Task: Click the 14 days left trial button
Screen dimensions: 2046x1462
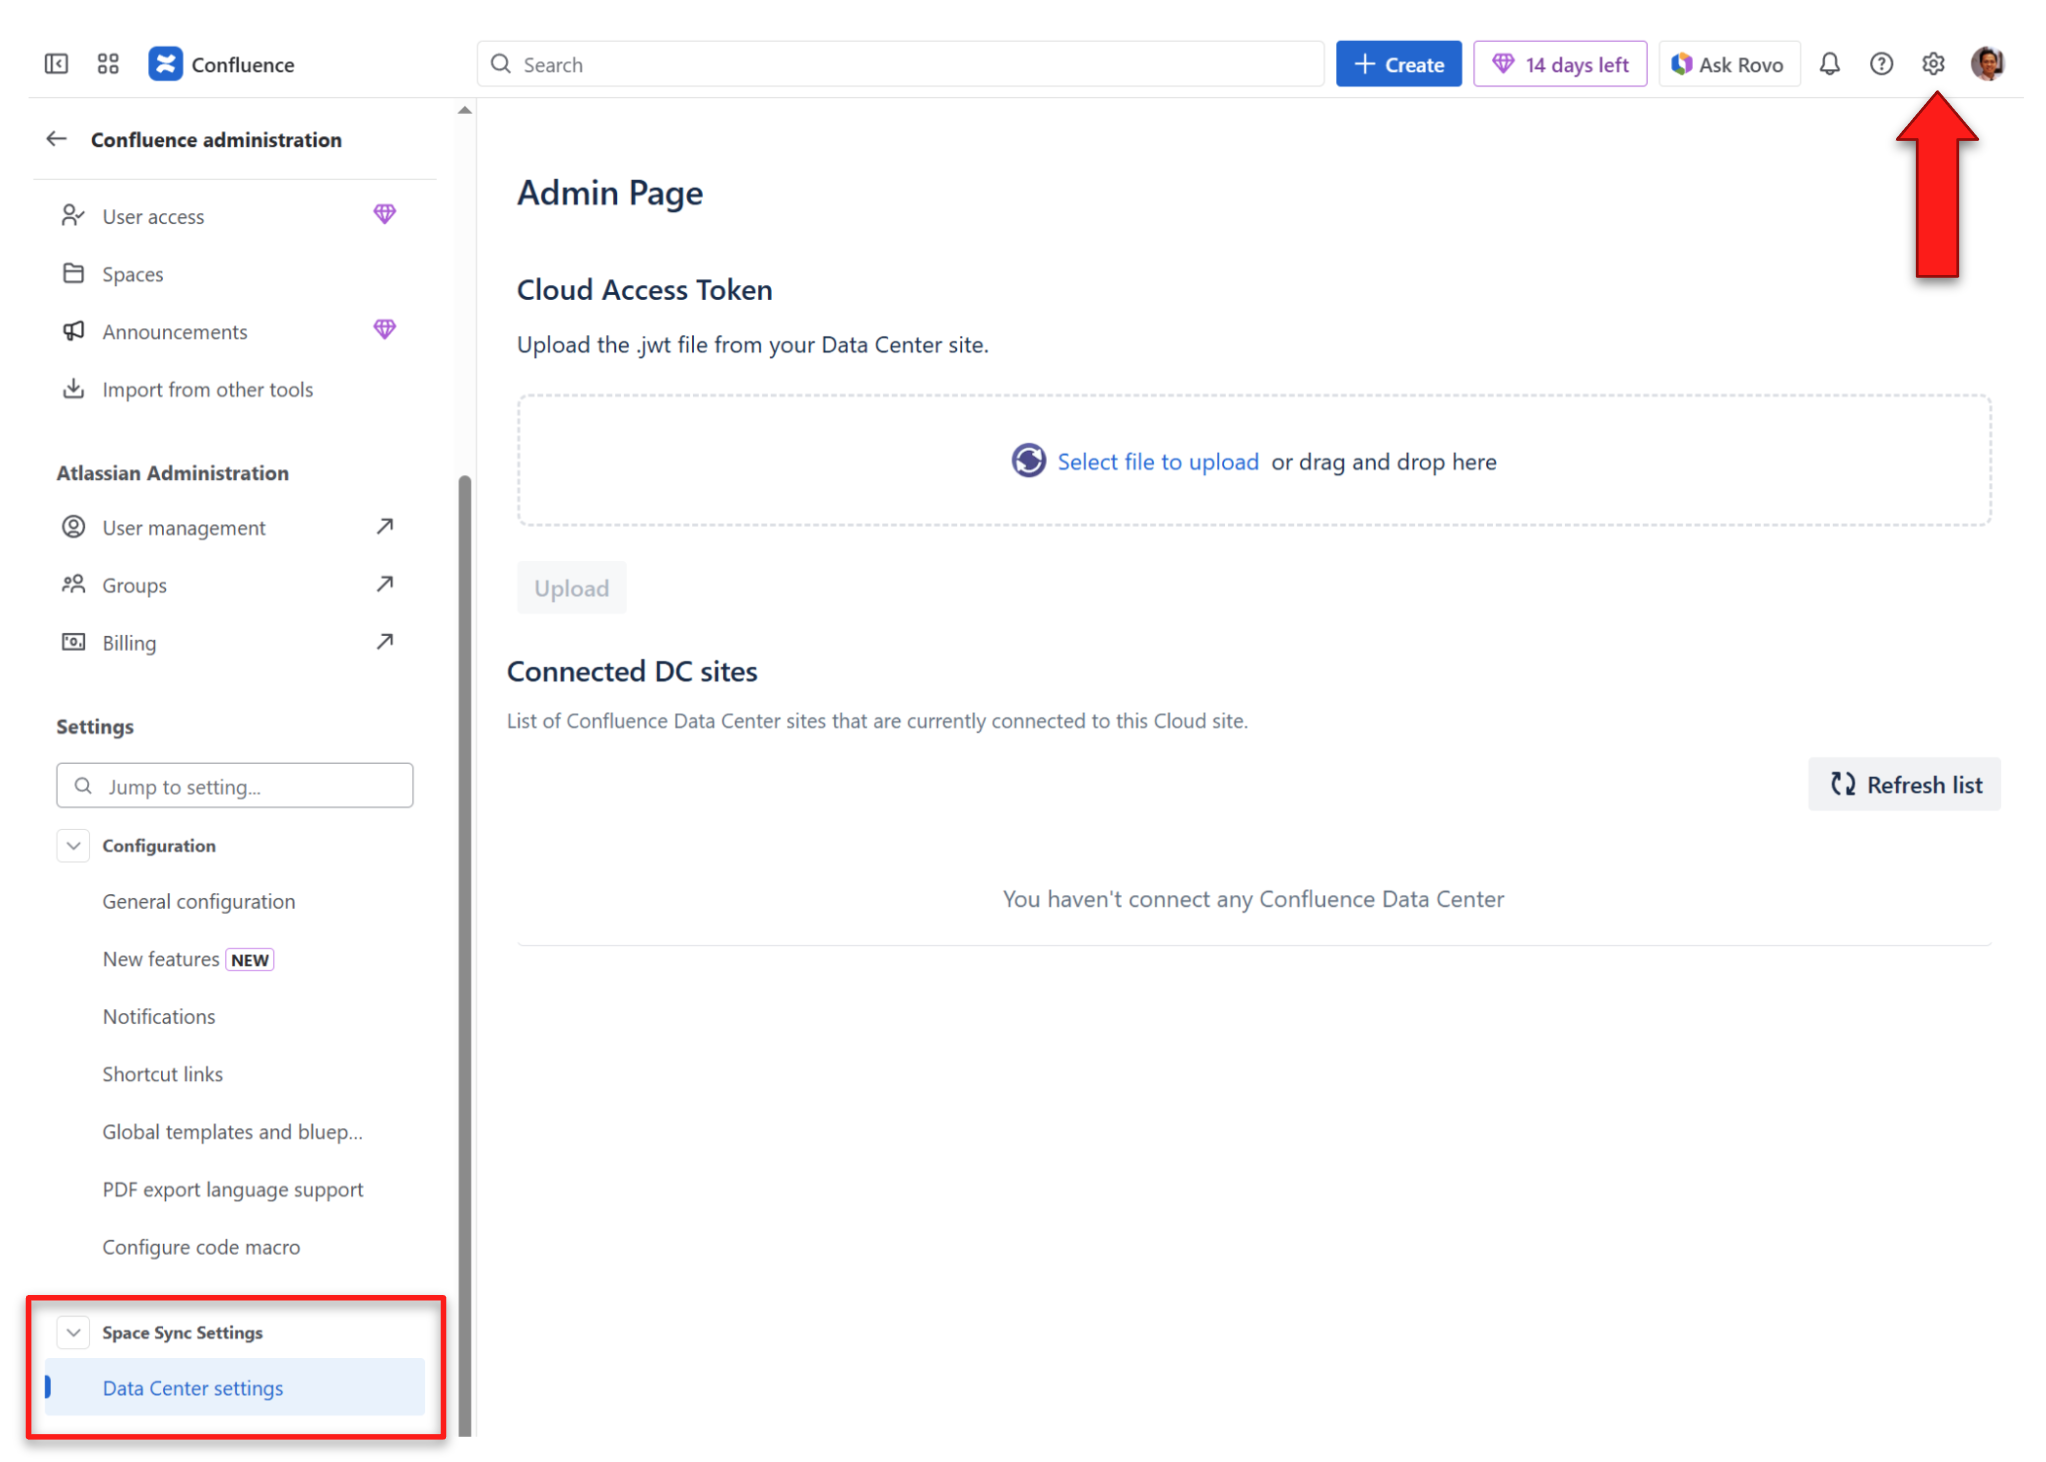Action: (x=1559, y=64)
